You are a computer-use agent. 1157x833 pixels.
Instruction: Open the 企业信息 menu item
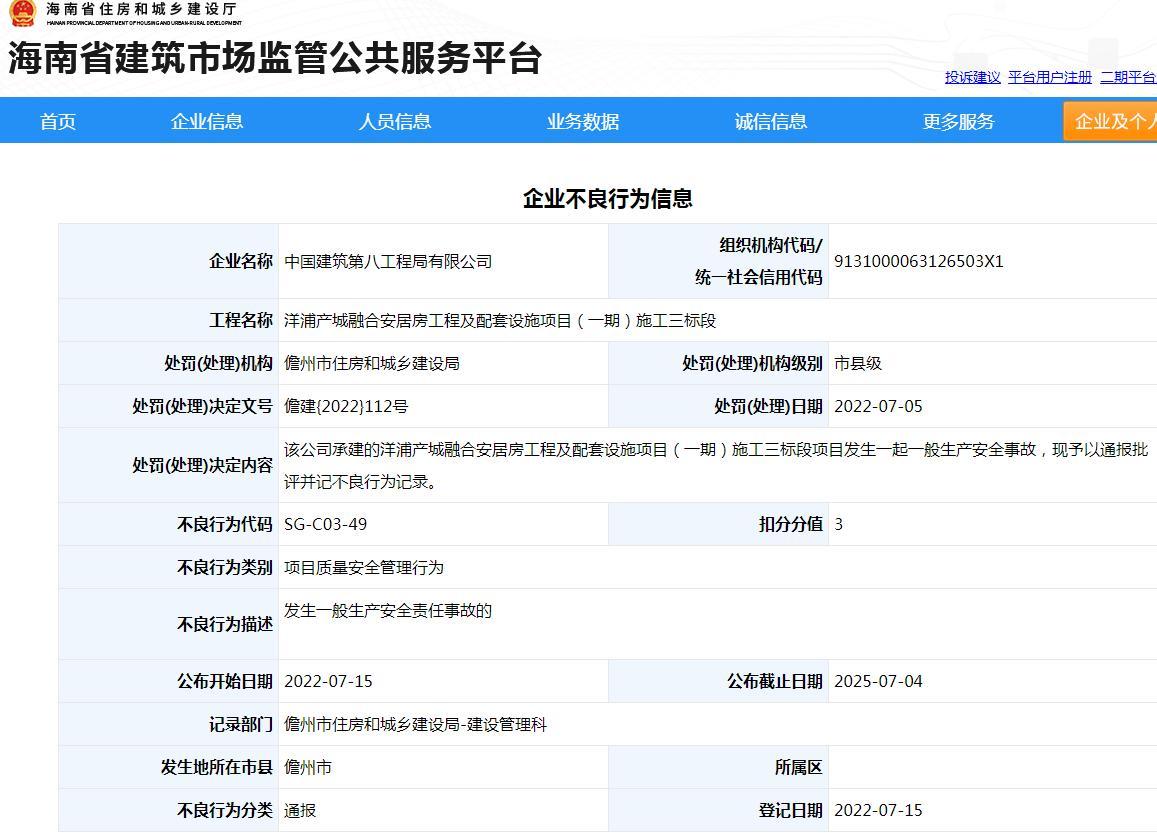[207, 122]
